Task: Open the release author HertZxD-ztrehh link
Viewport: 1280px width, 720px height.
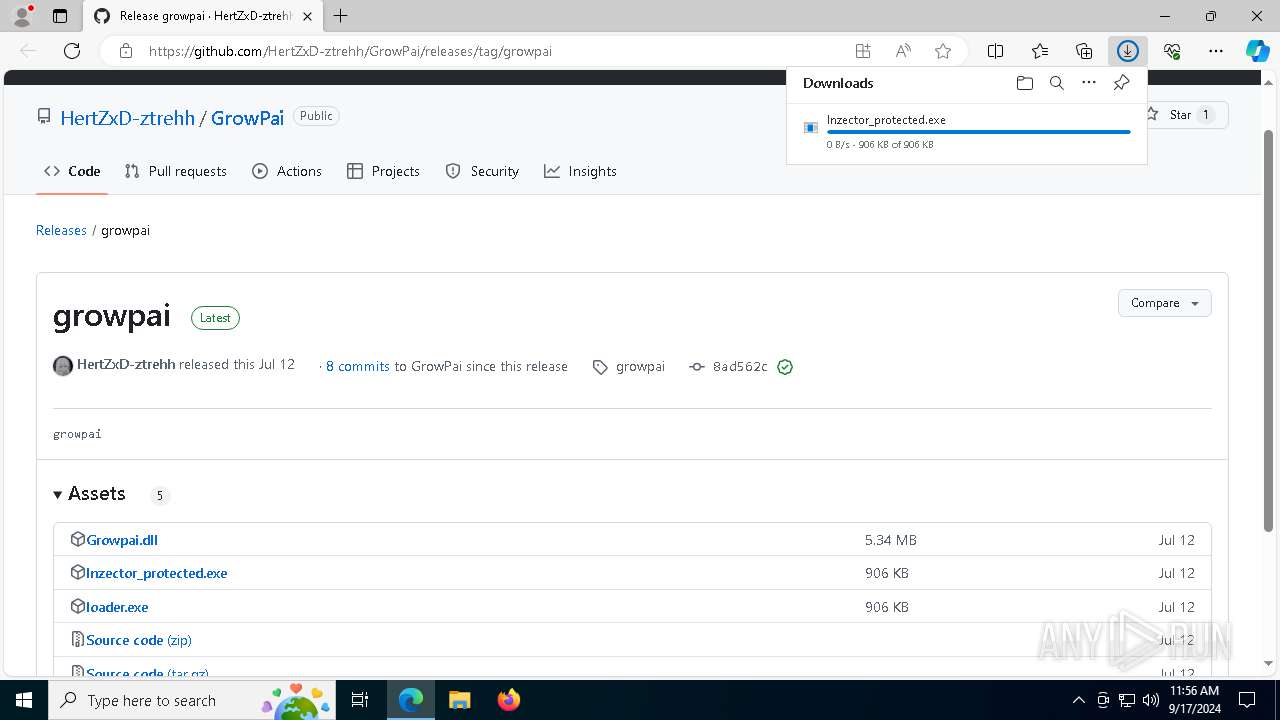Action: [126, 365]
